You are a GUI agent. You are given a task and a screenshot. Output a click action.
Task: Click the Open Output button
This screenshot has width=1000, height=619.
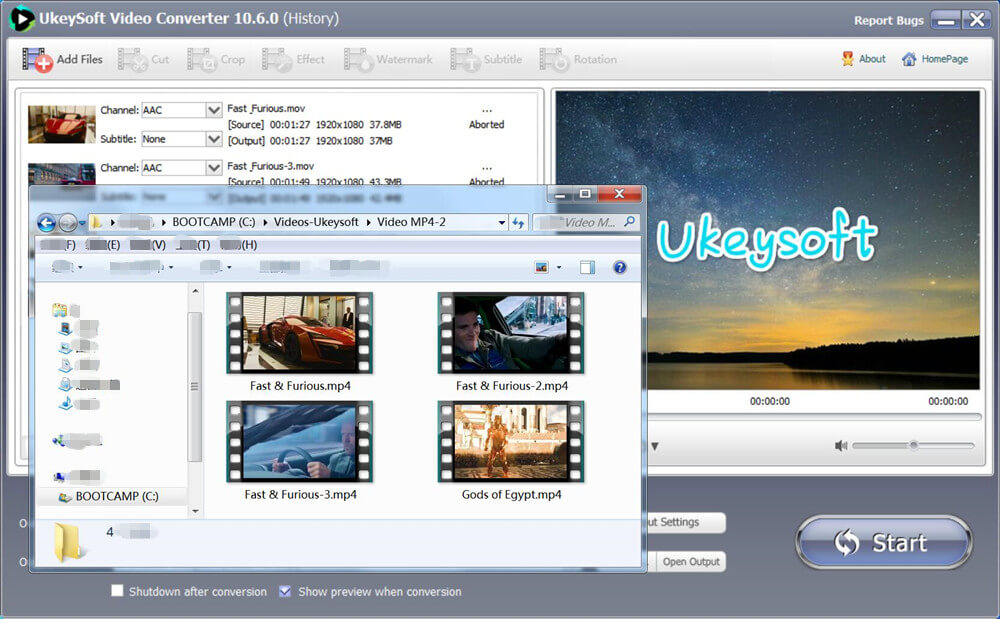691,562
